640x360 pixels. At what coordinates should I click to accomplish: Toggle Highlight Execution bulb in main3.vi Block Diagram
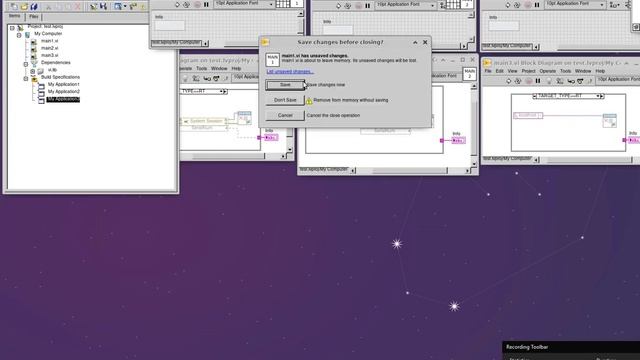549,81
